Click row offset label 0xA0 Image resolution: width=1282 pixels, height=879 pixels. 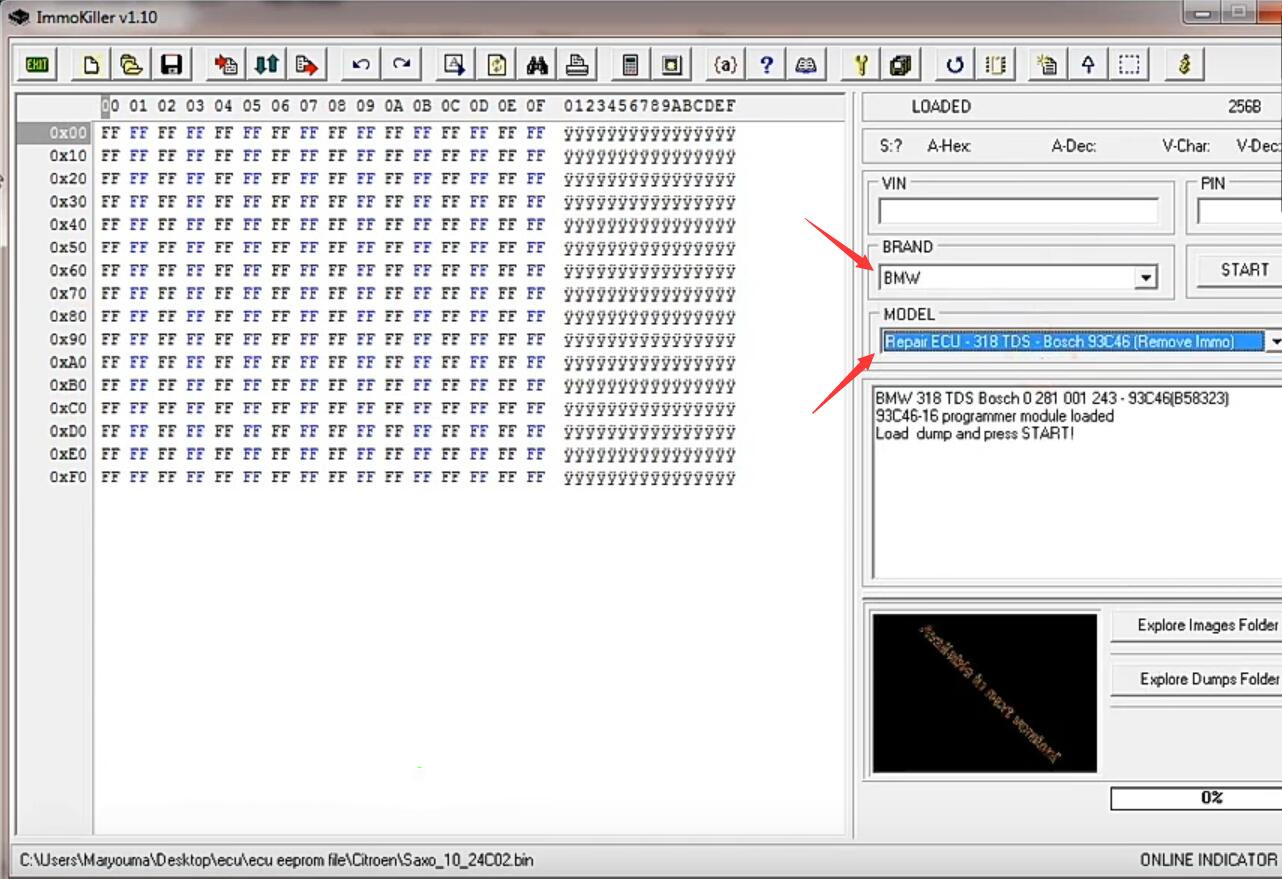coord(68,363)
